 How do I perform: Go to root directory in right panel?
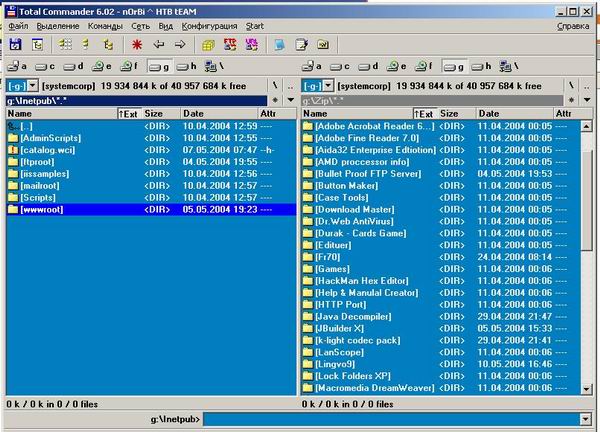[571, 86]
